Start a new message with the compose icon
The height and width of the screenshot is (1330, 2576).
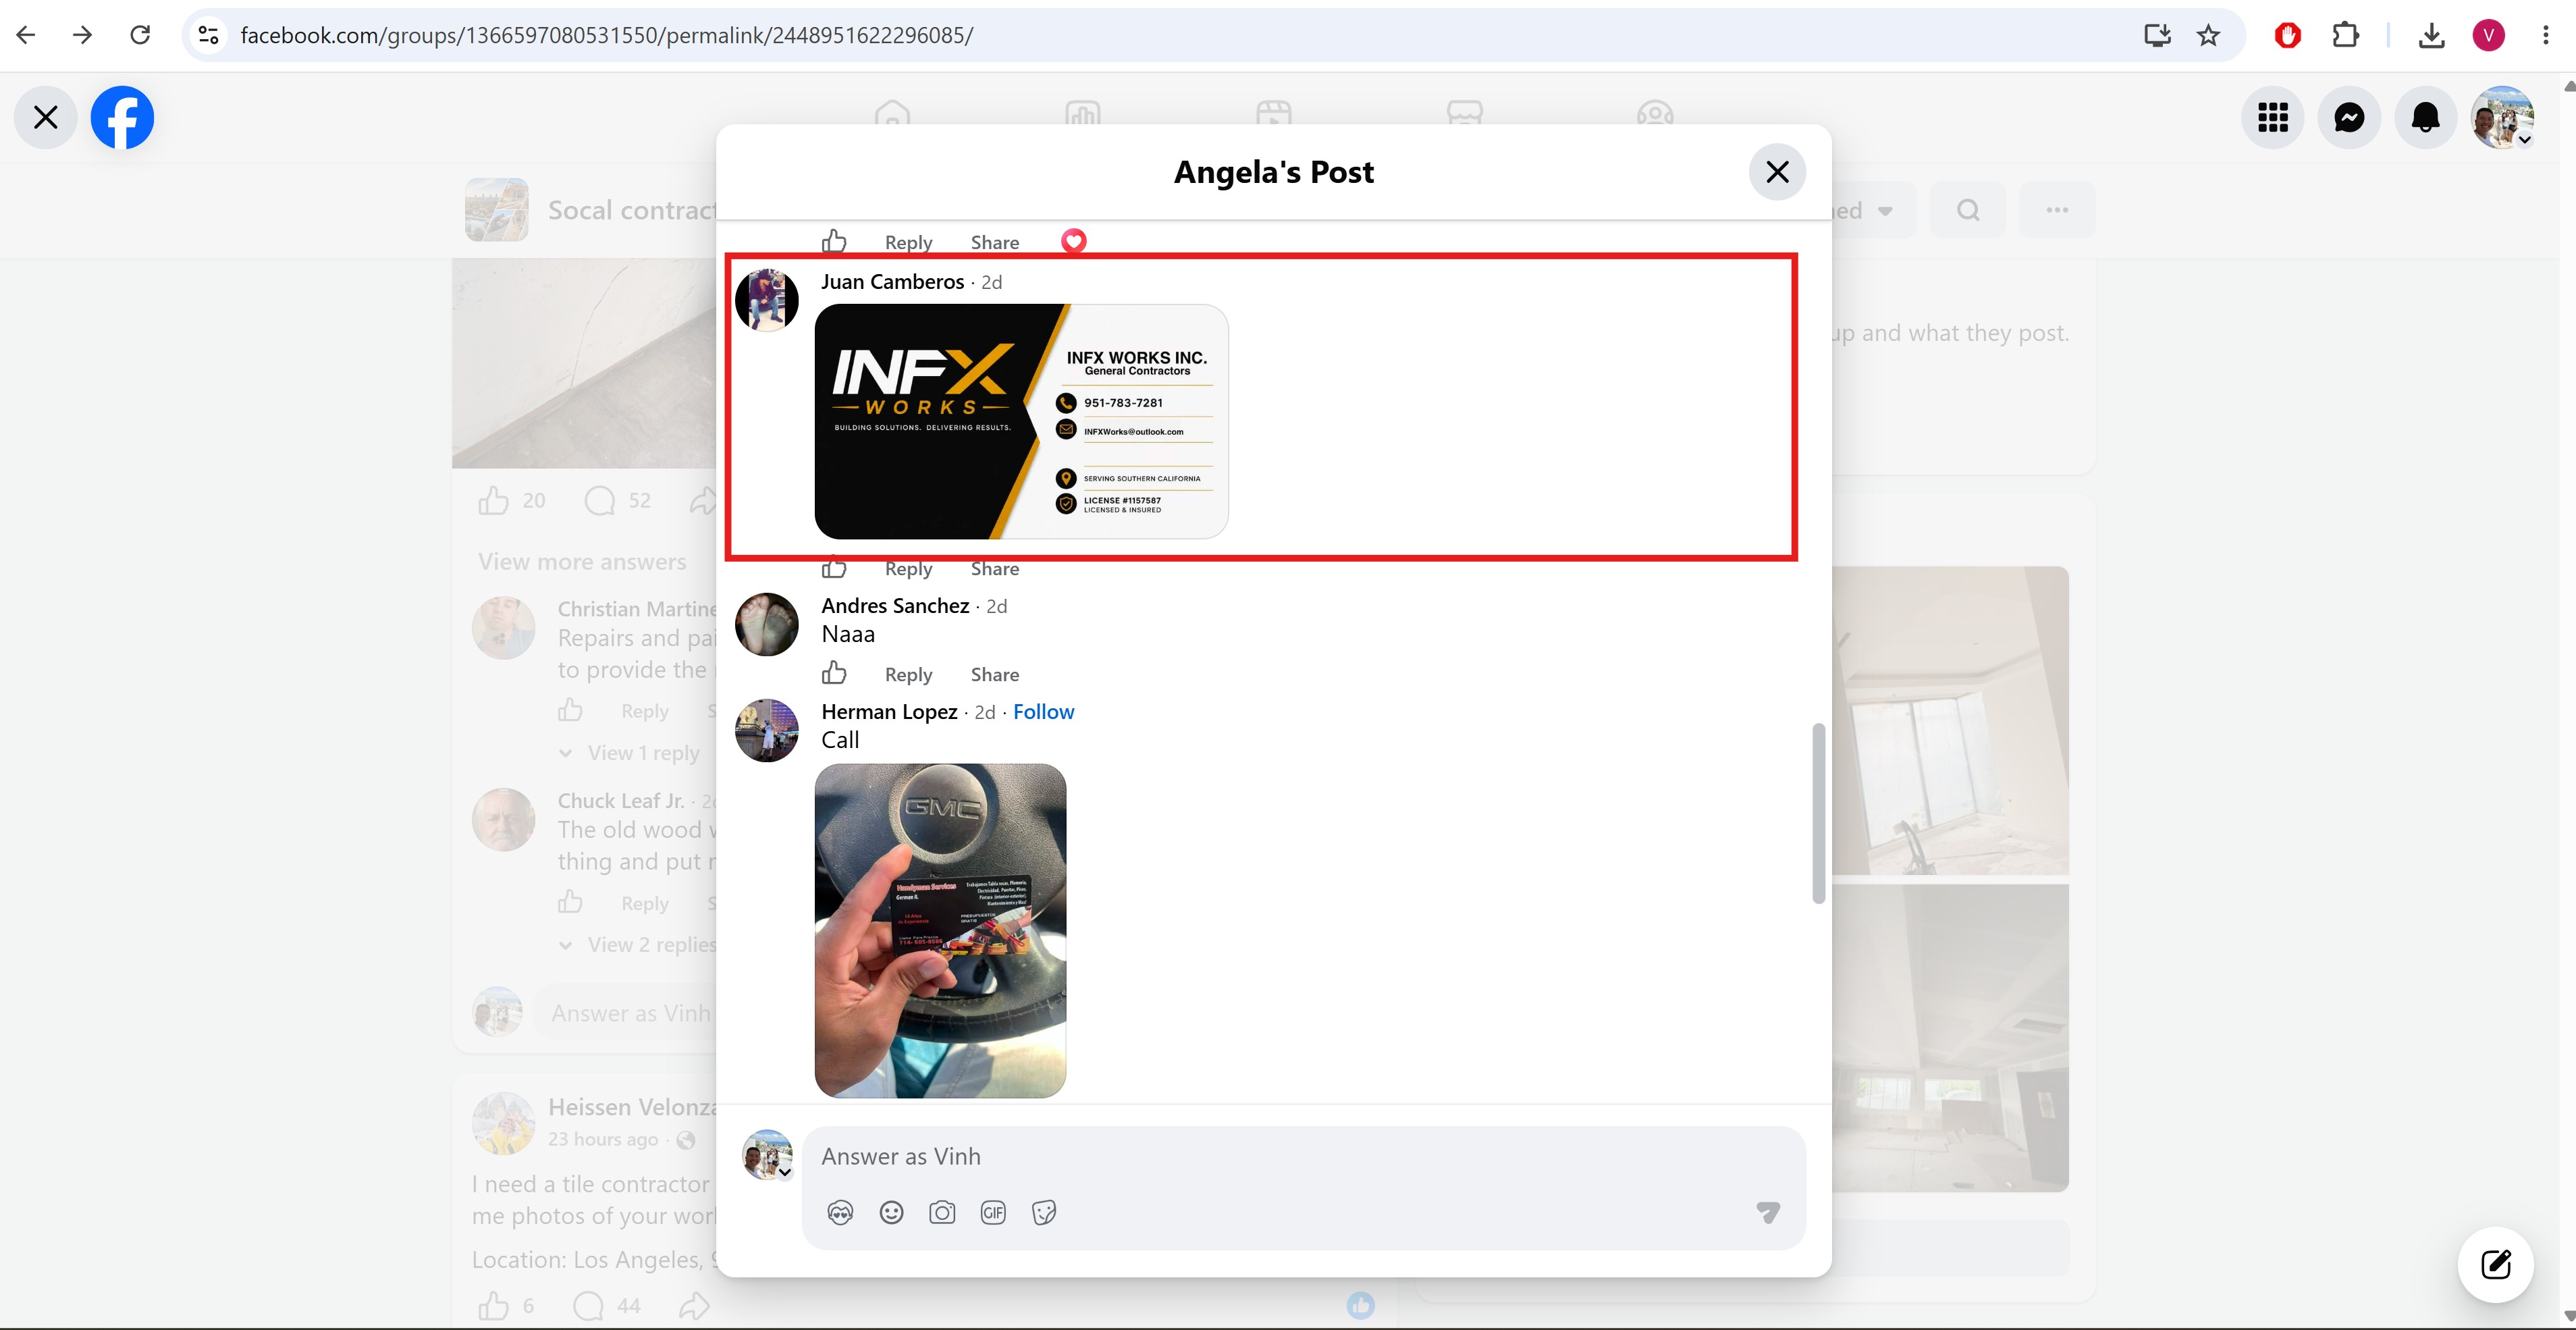pos(2496,1265)
